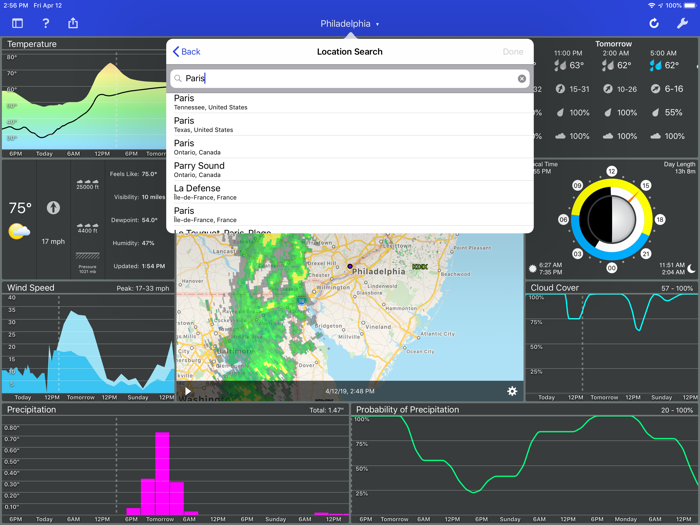Tap the battery 100% status indicator
Viewport: 700px width, 525px height.
tap(680, 5)
